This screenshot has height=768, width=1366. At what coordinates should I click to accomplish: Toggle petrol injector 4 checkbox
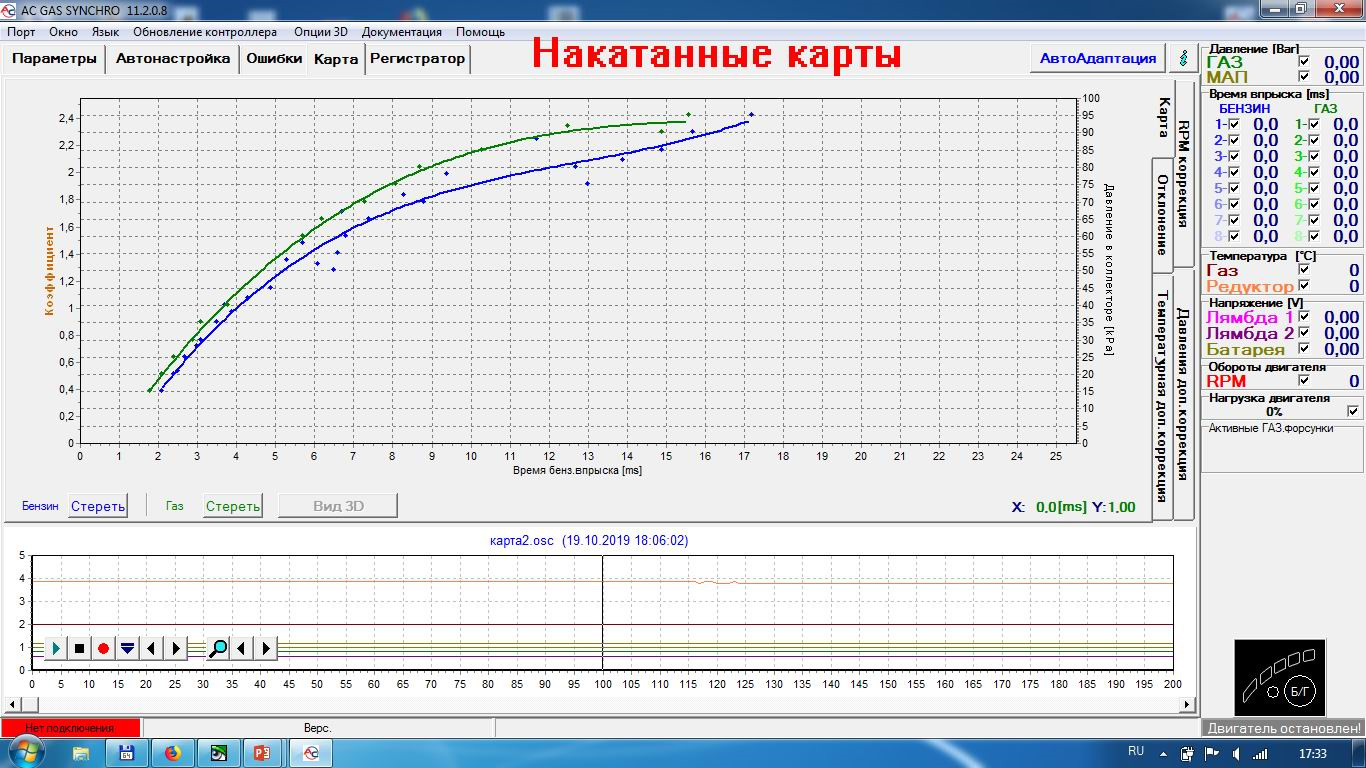point(1233,173)
